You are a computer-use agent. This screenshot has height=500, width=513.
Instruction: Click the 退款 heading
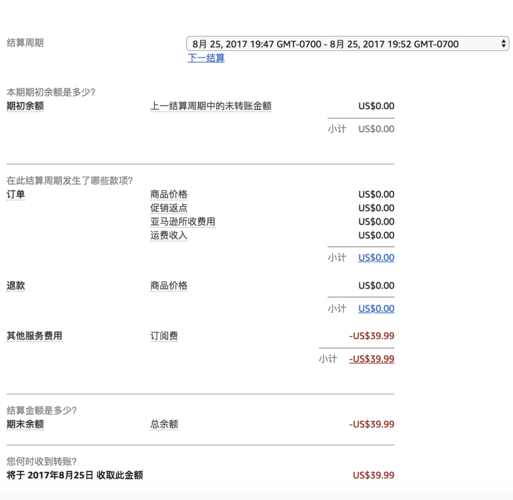pos(16,286)
